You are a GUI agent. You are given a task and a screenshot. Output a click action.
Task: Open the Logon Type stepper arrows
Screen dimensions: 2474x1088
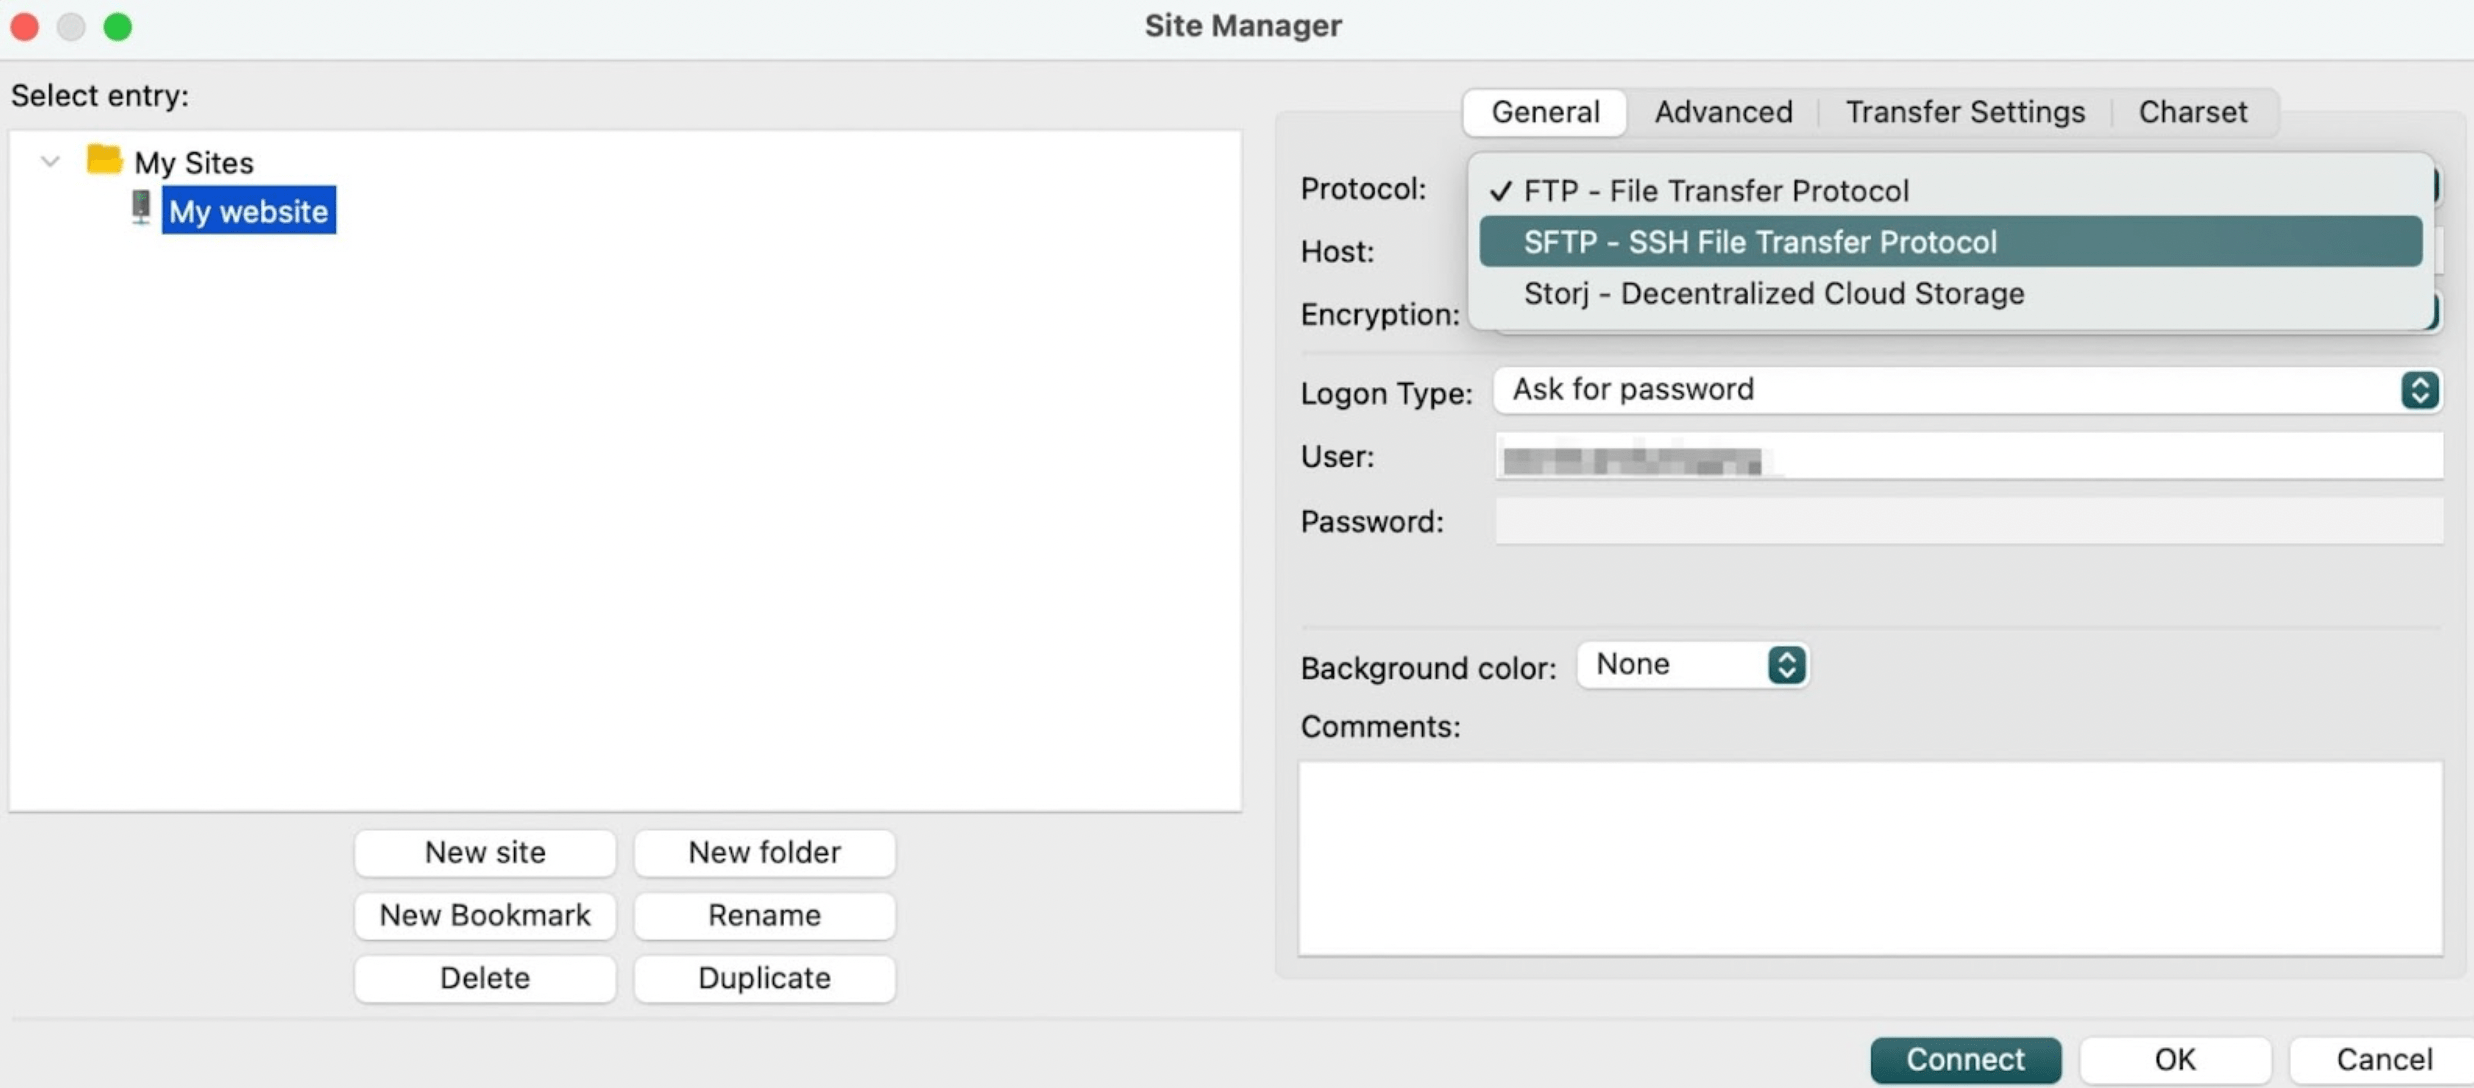coord(2420,390)
